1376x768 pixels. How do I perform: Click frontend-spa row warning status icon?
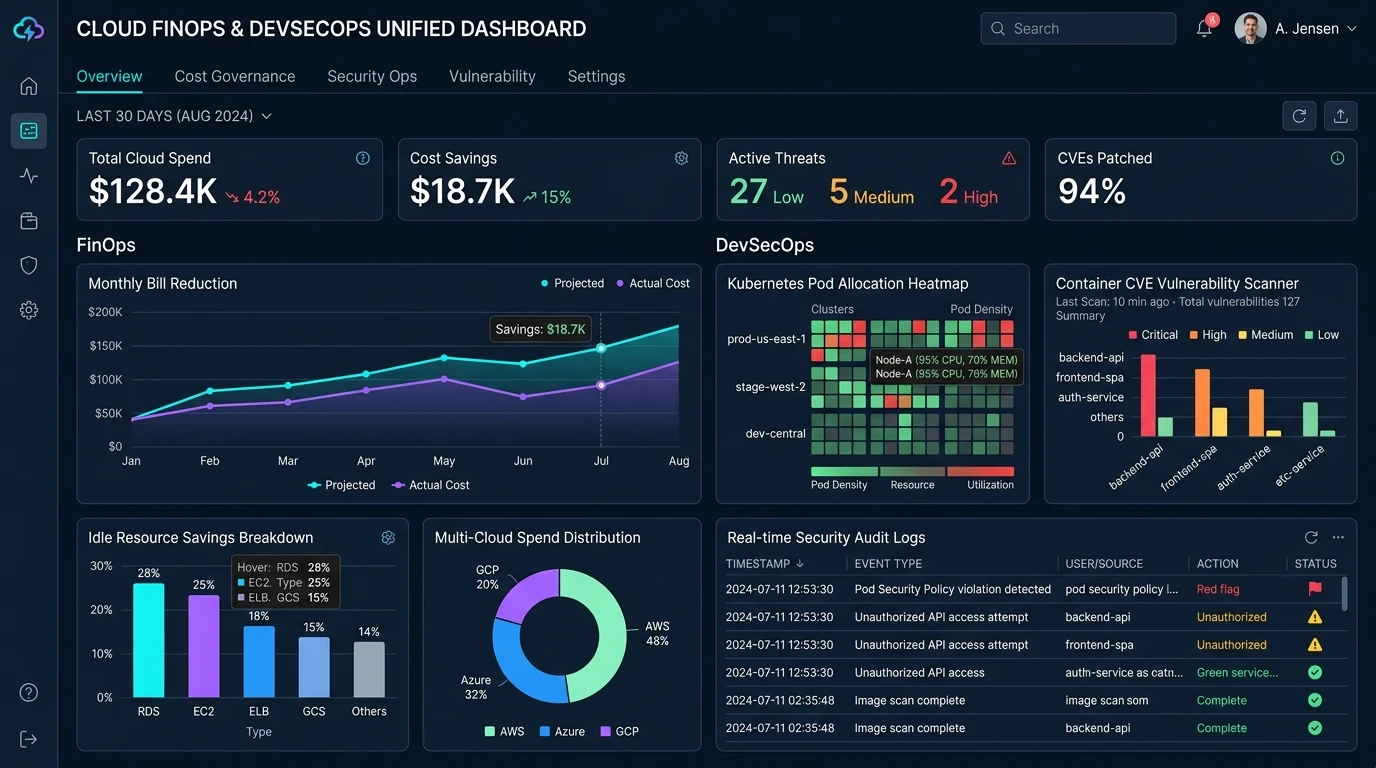tap(1315, 645)
